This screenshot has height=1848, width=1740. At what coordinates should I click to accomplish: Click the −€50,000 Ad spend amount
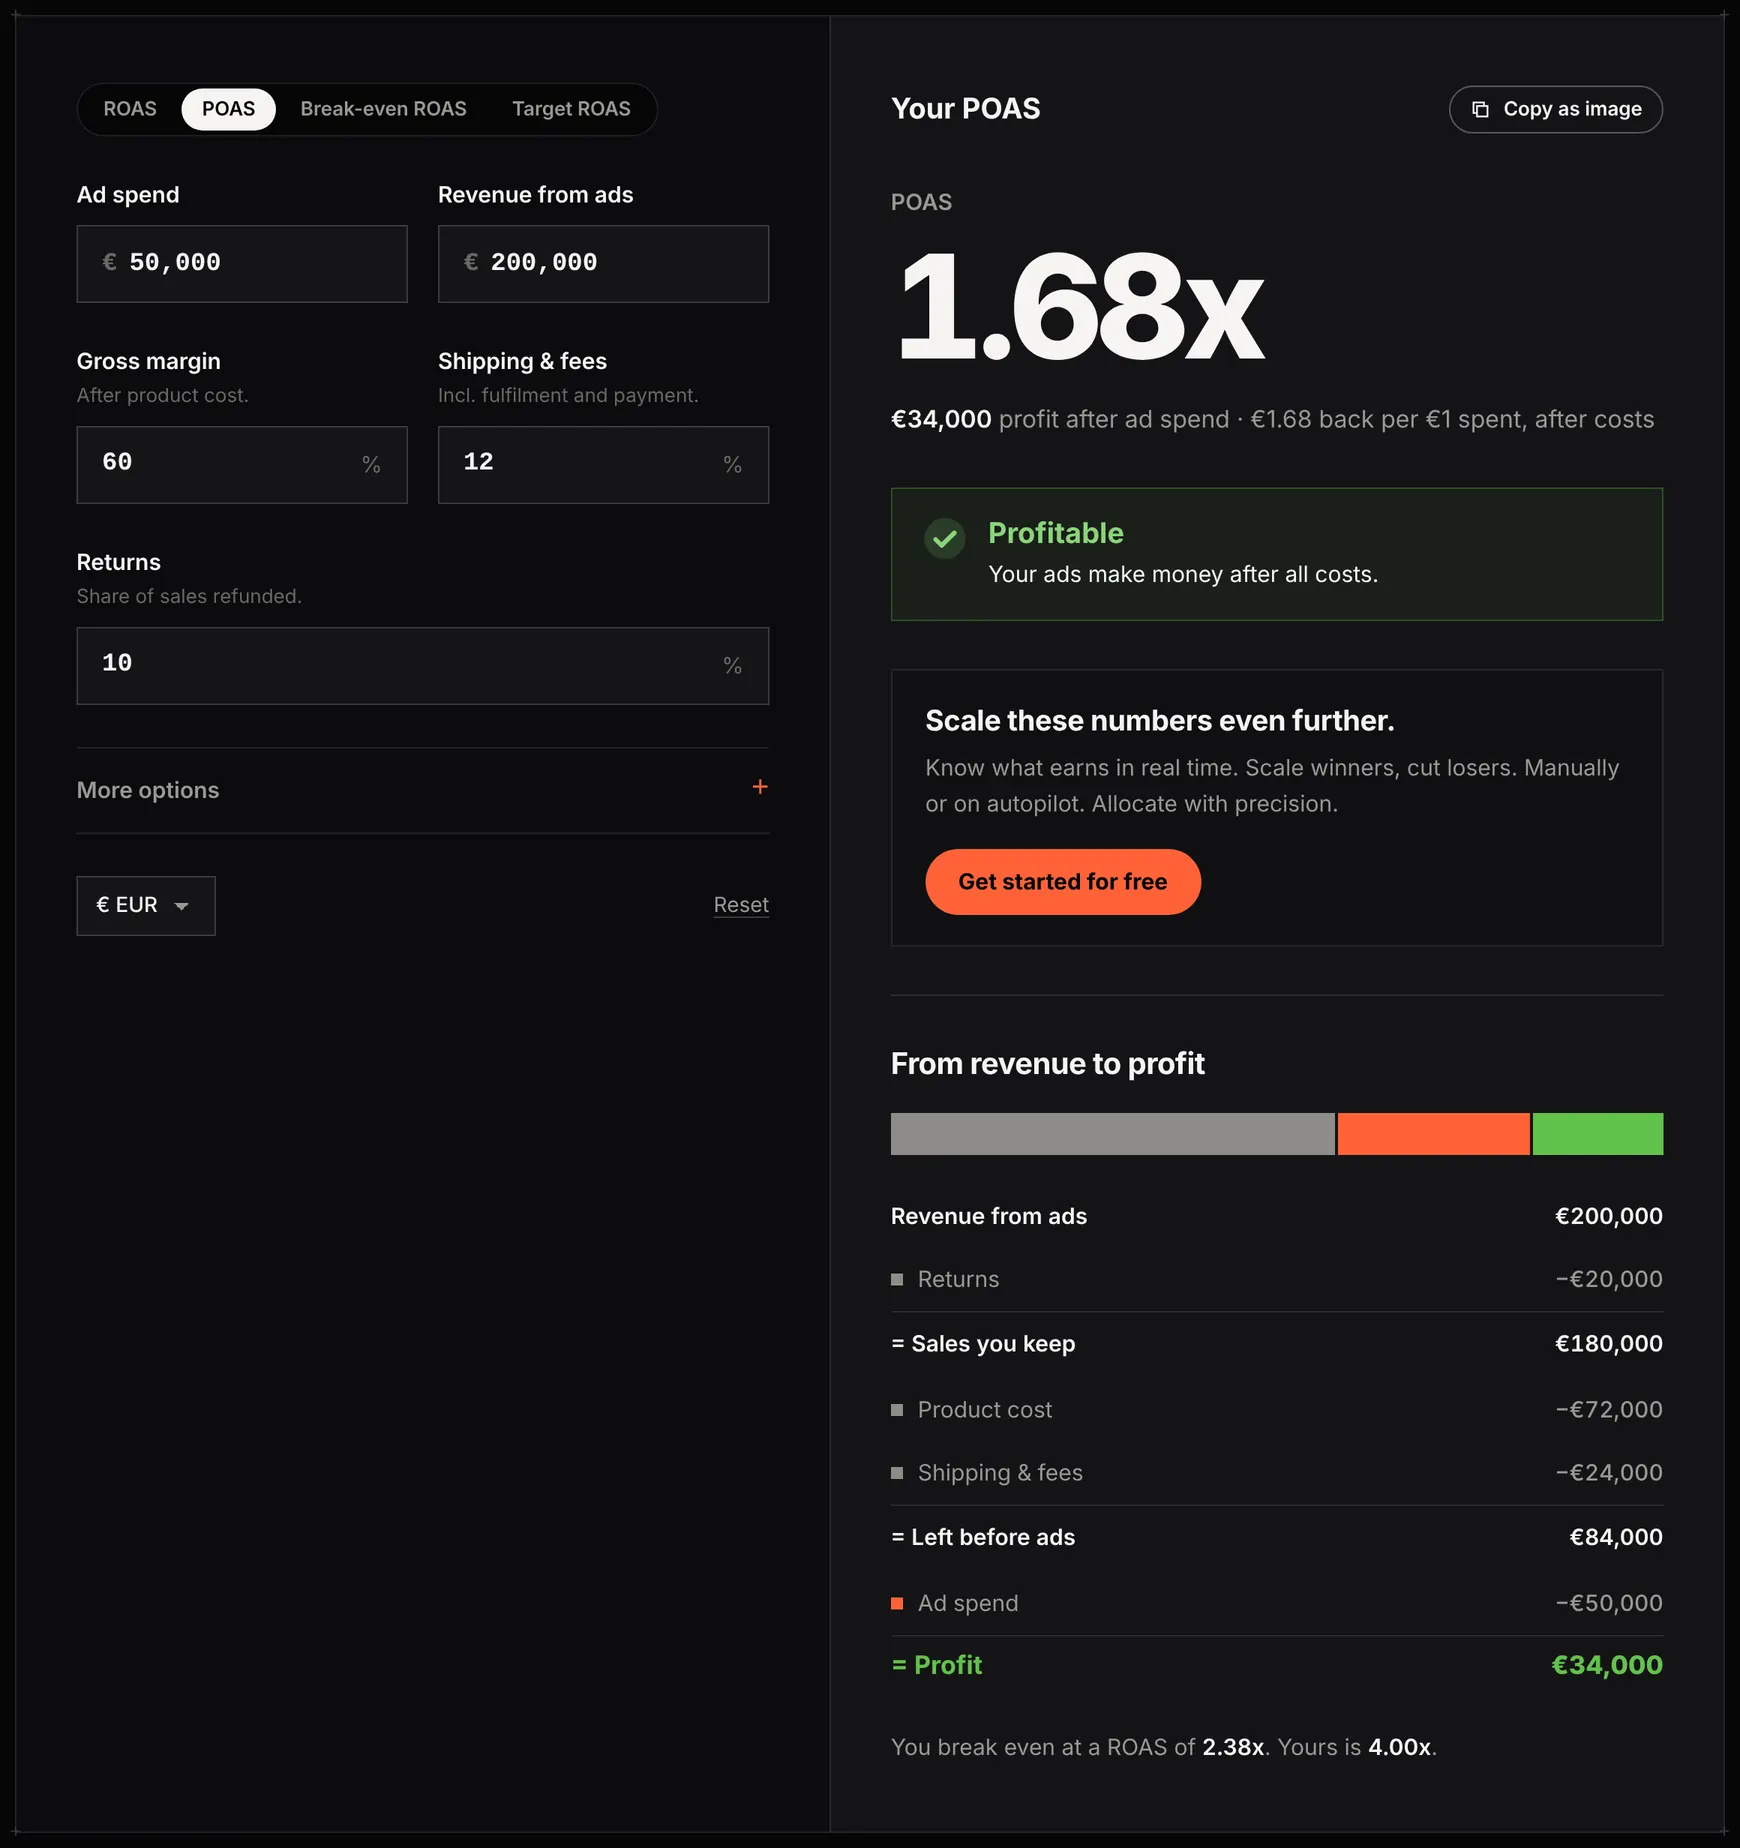[1609, 1604]
